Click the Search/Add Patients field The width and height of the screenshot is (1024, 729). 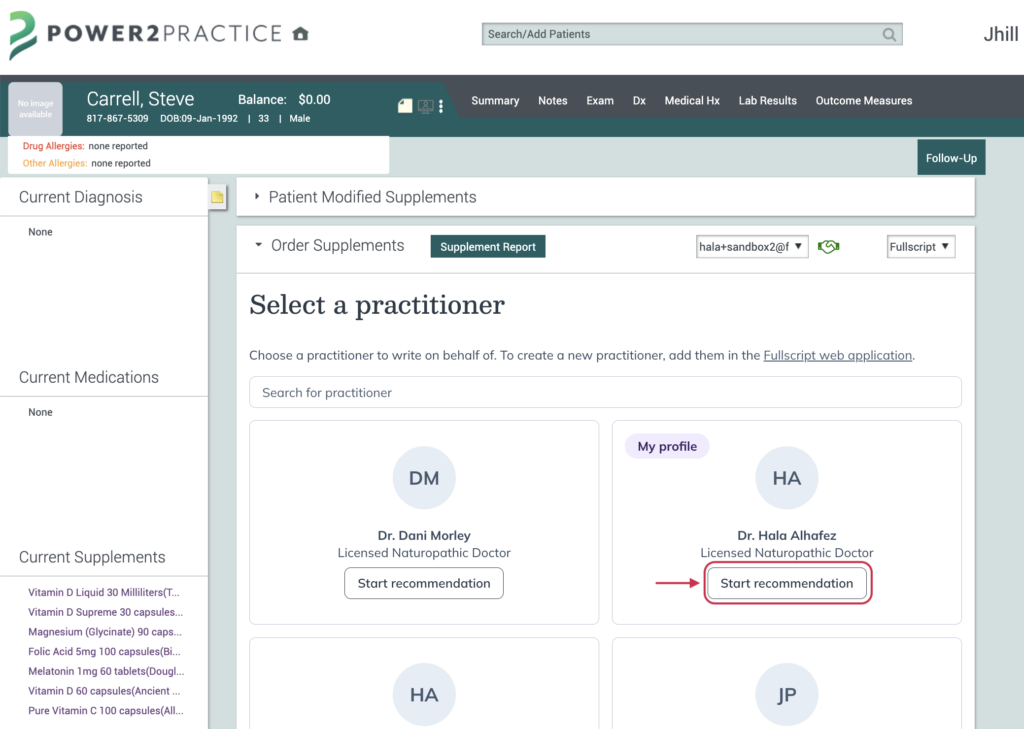(692, 34)
